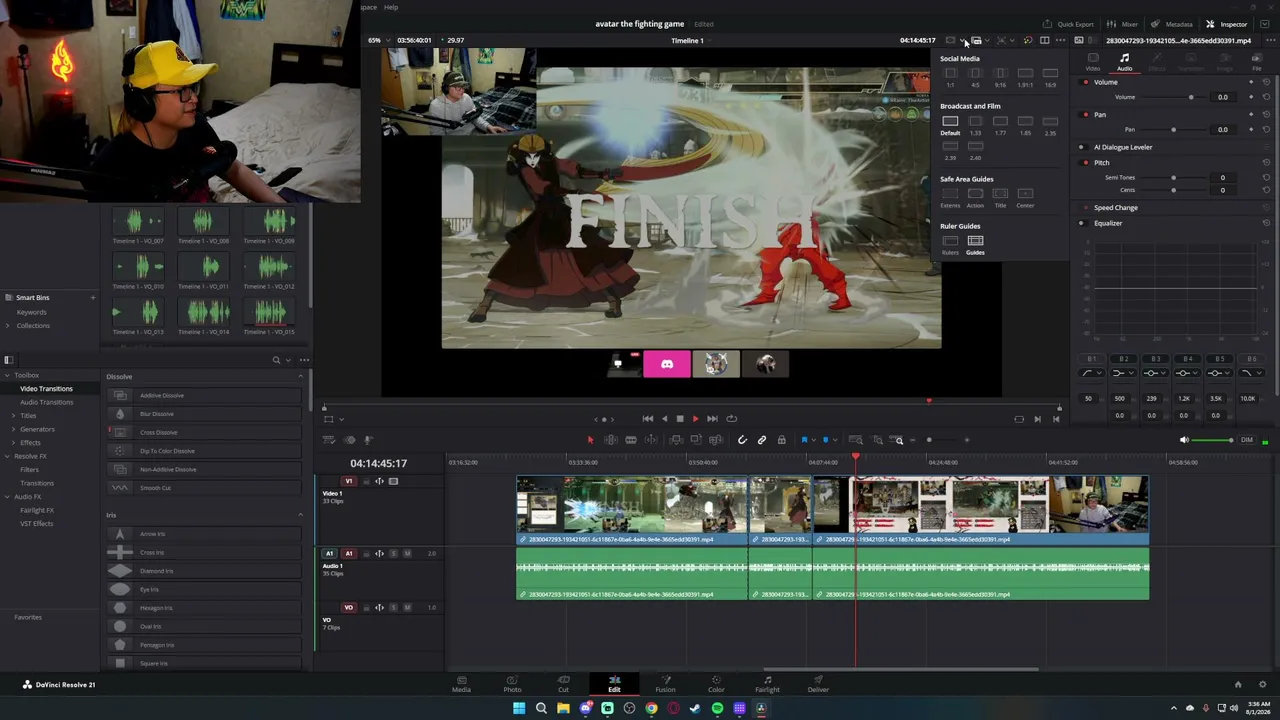Collapse the Audio FX tree
Viewport: 1280px width, 720px height.
8,496
